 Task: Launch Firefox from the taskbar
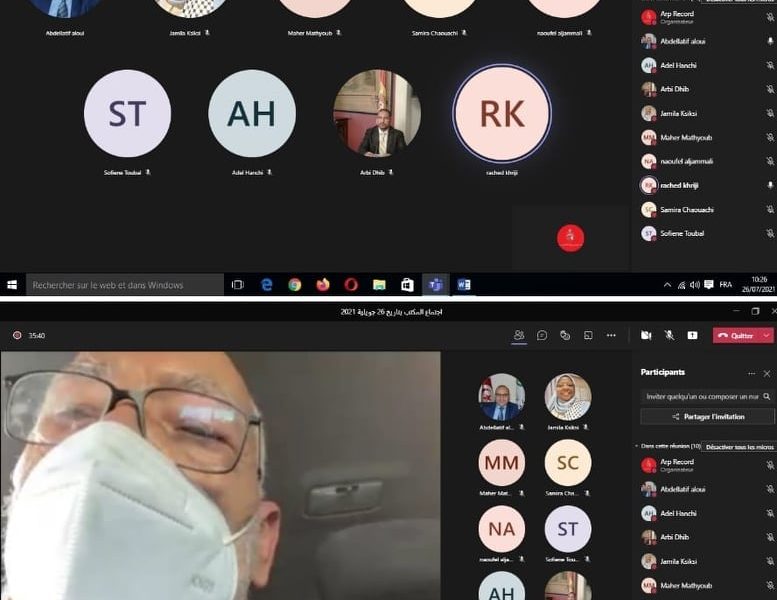point(323,285)
